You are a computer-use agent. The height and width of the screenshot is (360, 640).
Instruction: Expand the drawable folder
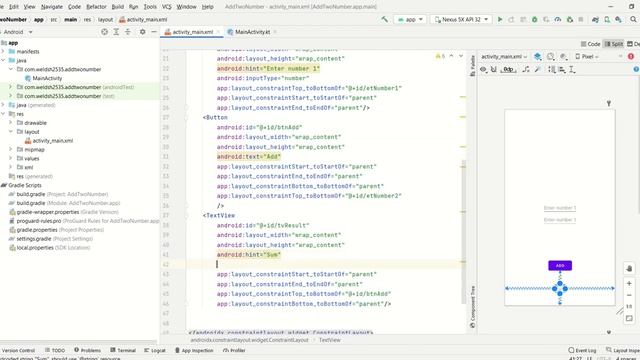tap(11, 122)
